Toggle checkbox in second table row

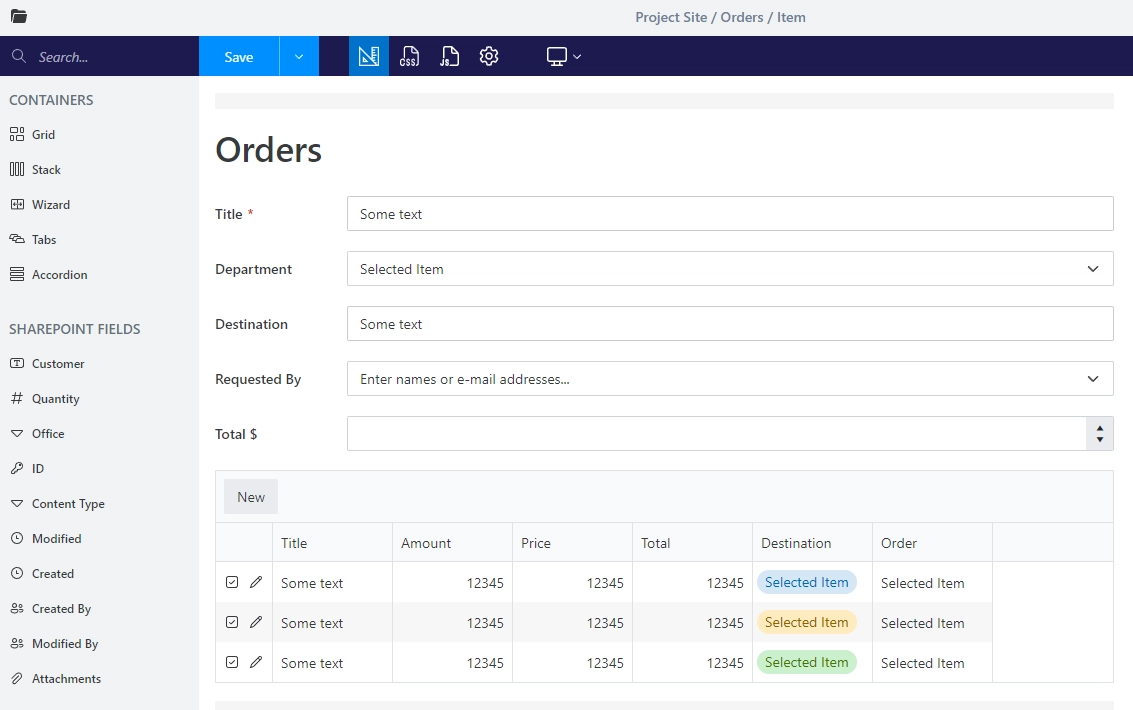click(232, 622)
